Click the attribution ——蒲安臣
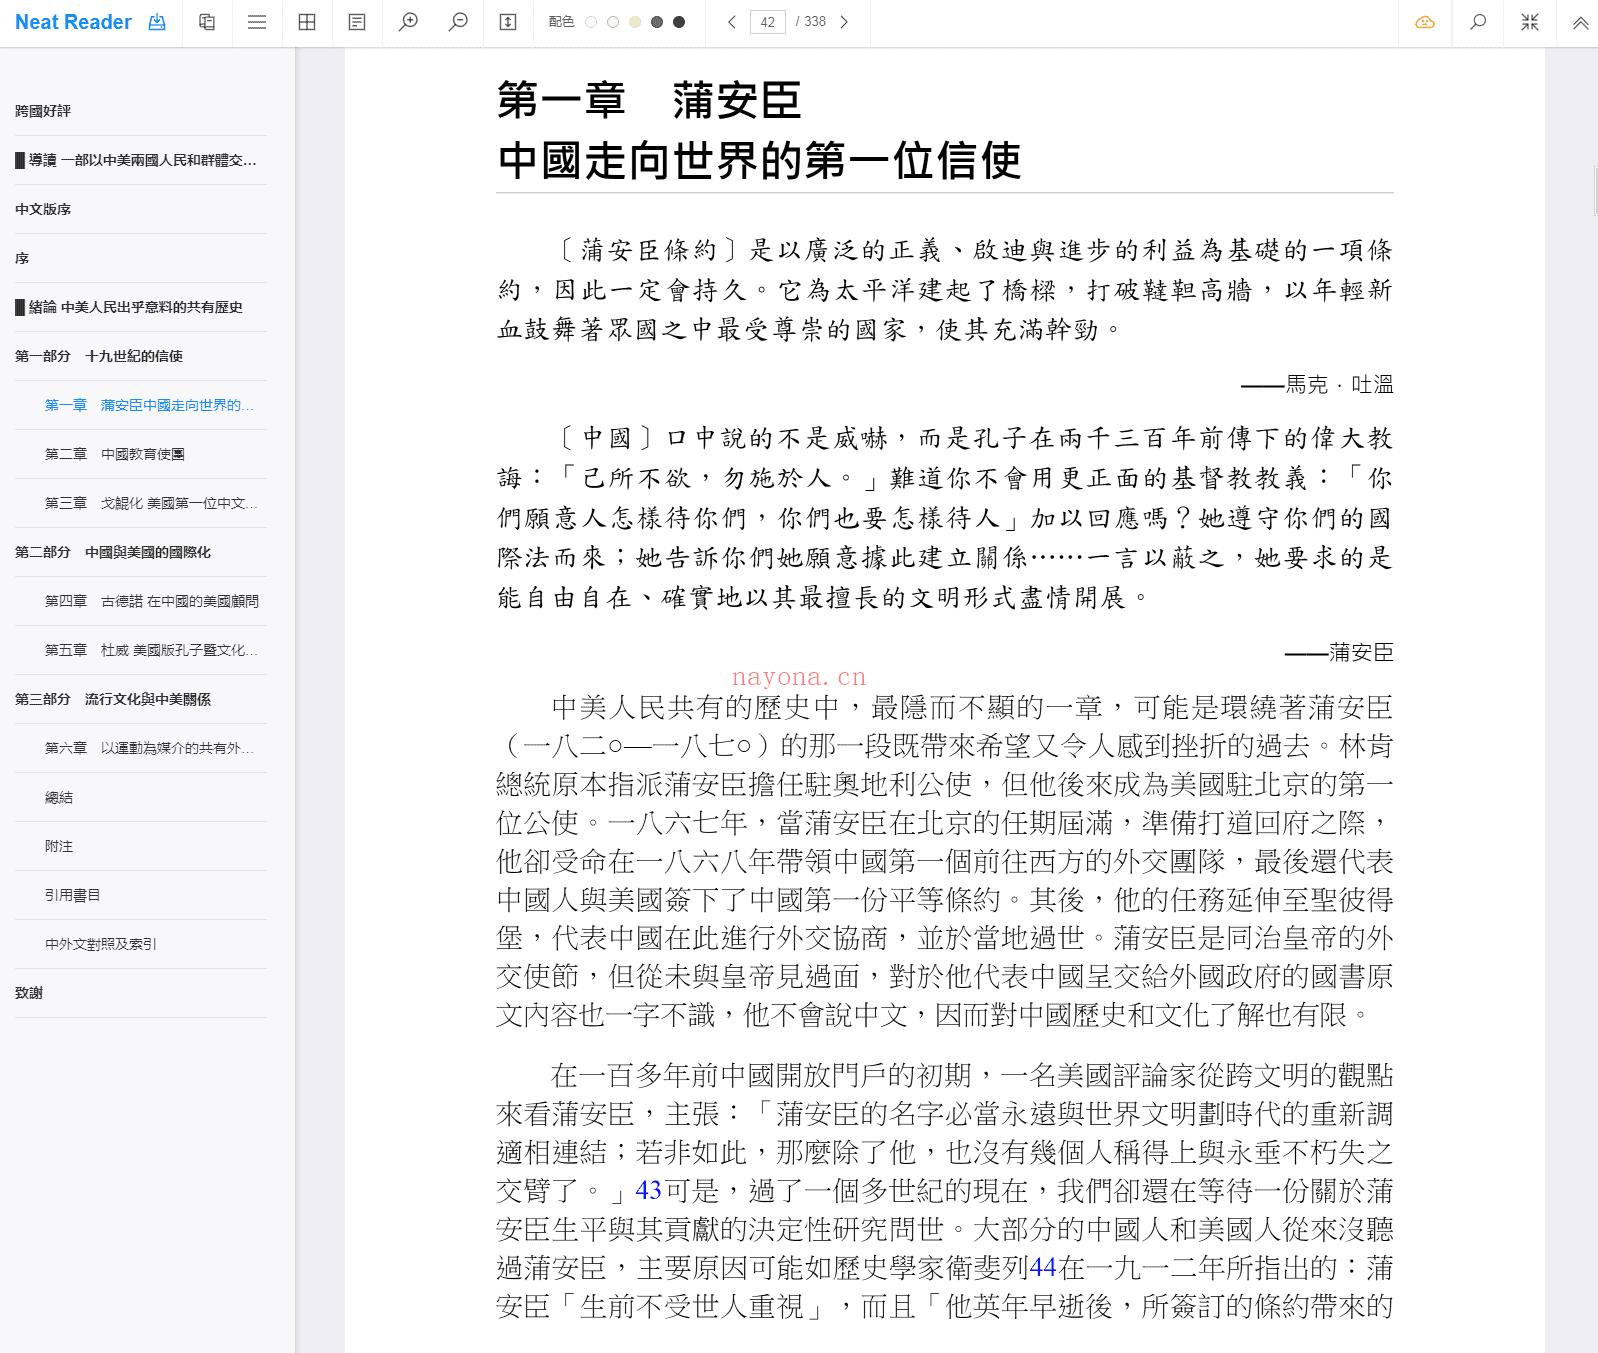The height and width of the screenshot is (1353, 1598). click(x=1339, y=652)
